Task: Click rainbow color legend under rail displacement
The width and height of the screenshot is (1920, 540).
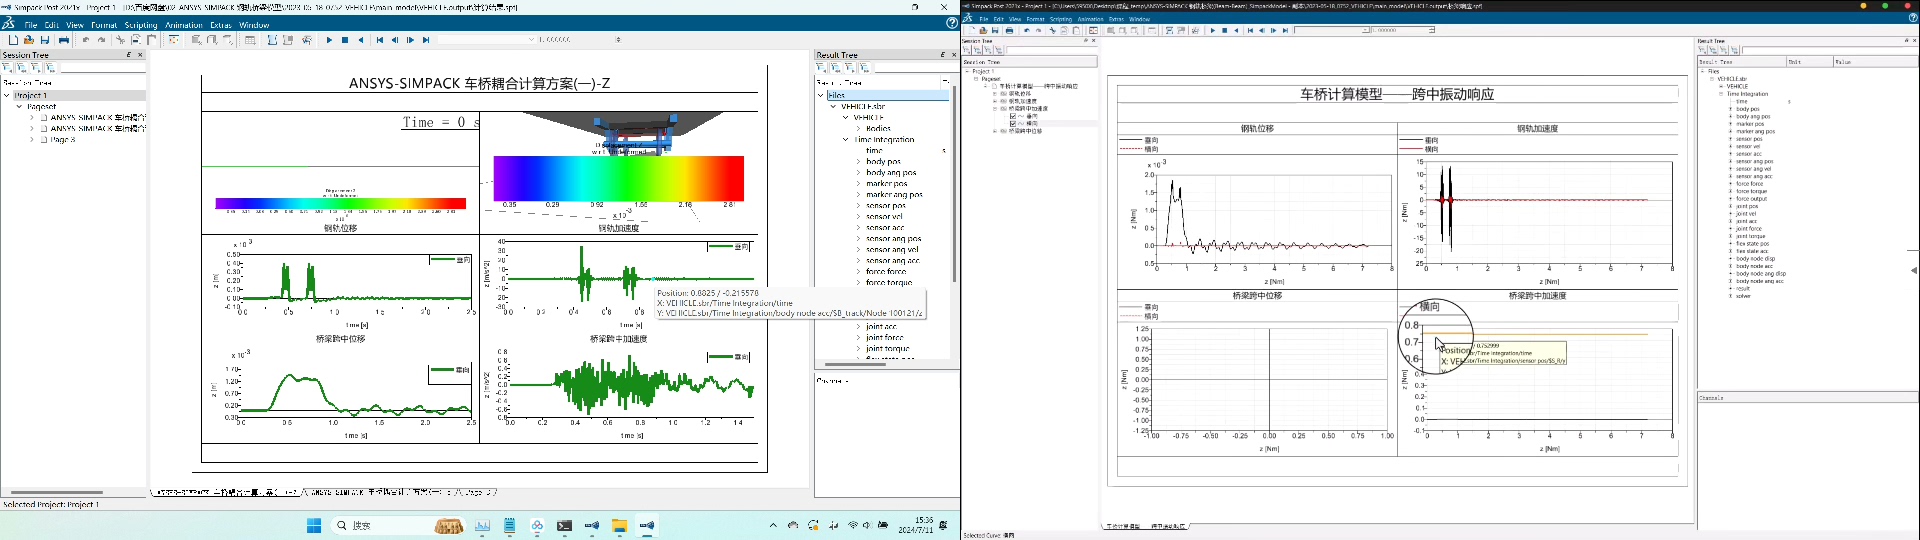Action: 341,203
